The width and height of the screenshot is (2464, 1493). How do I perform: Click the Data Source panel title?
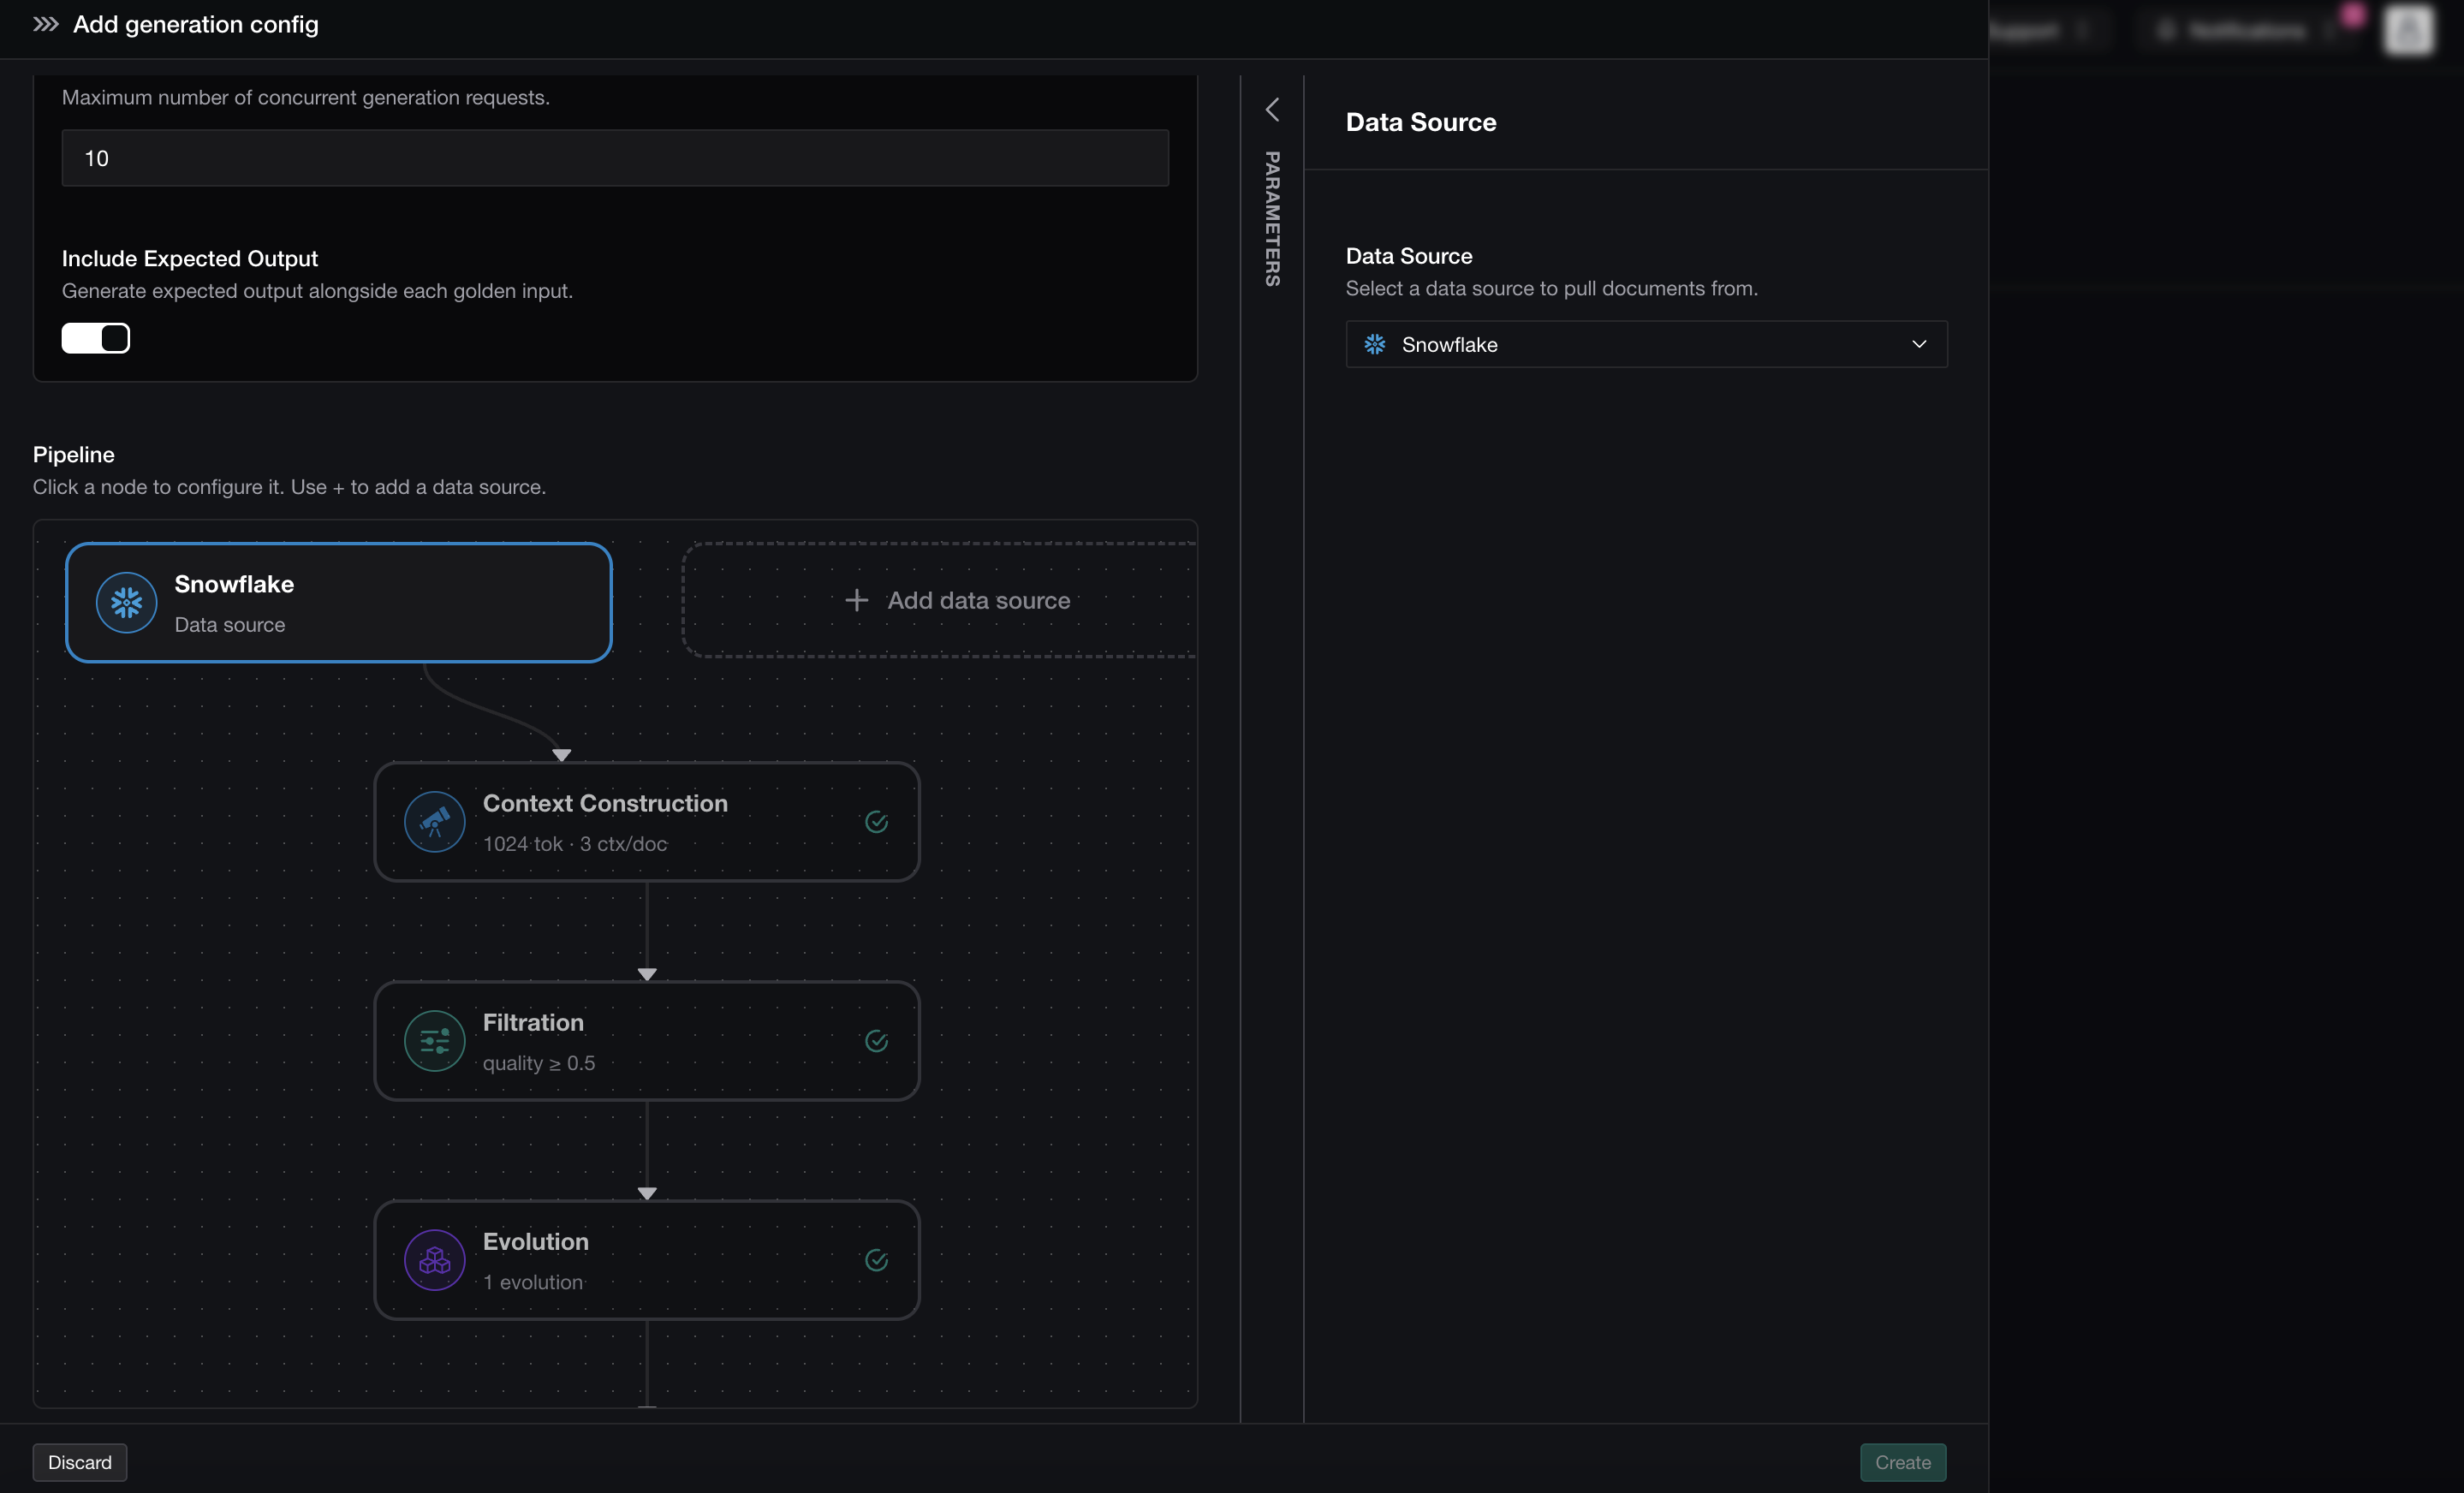tap(1421, 122)
